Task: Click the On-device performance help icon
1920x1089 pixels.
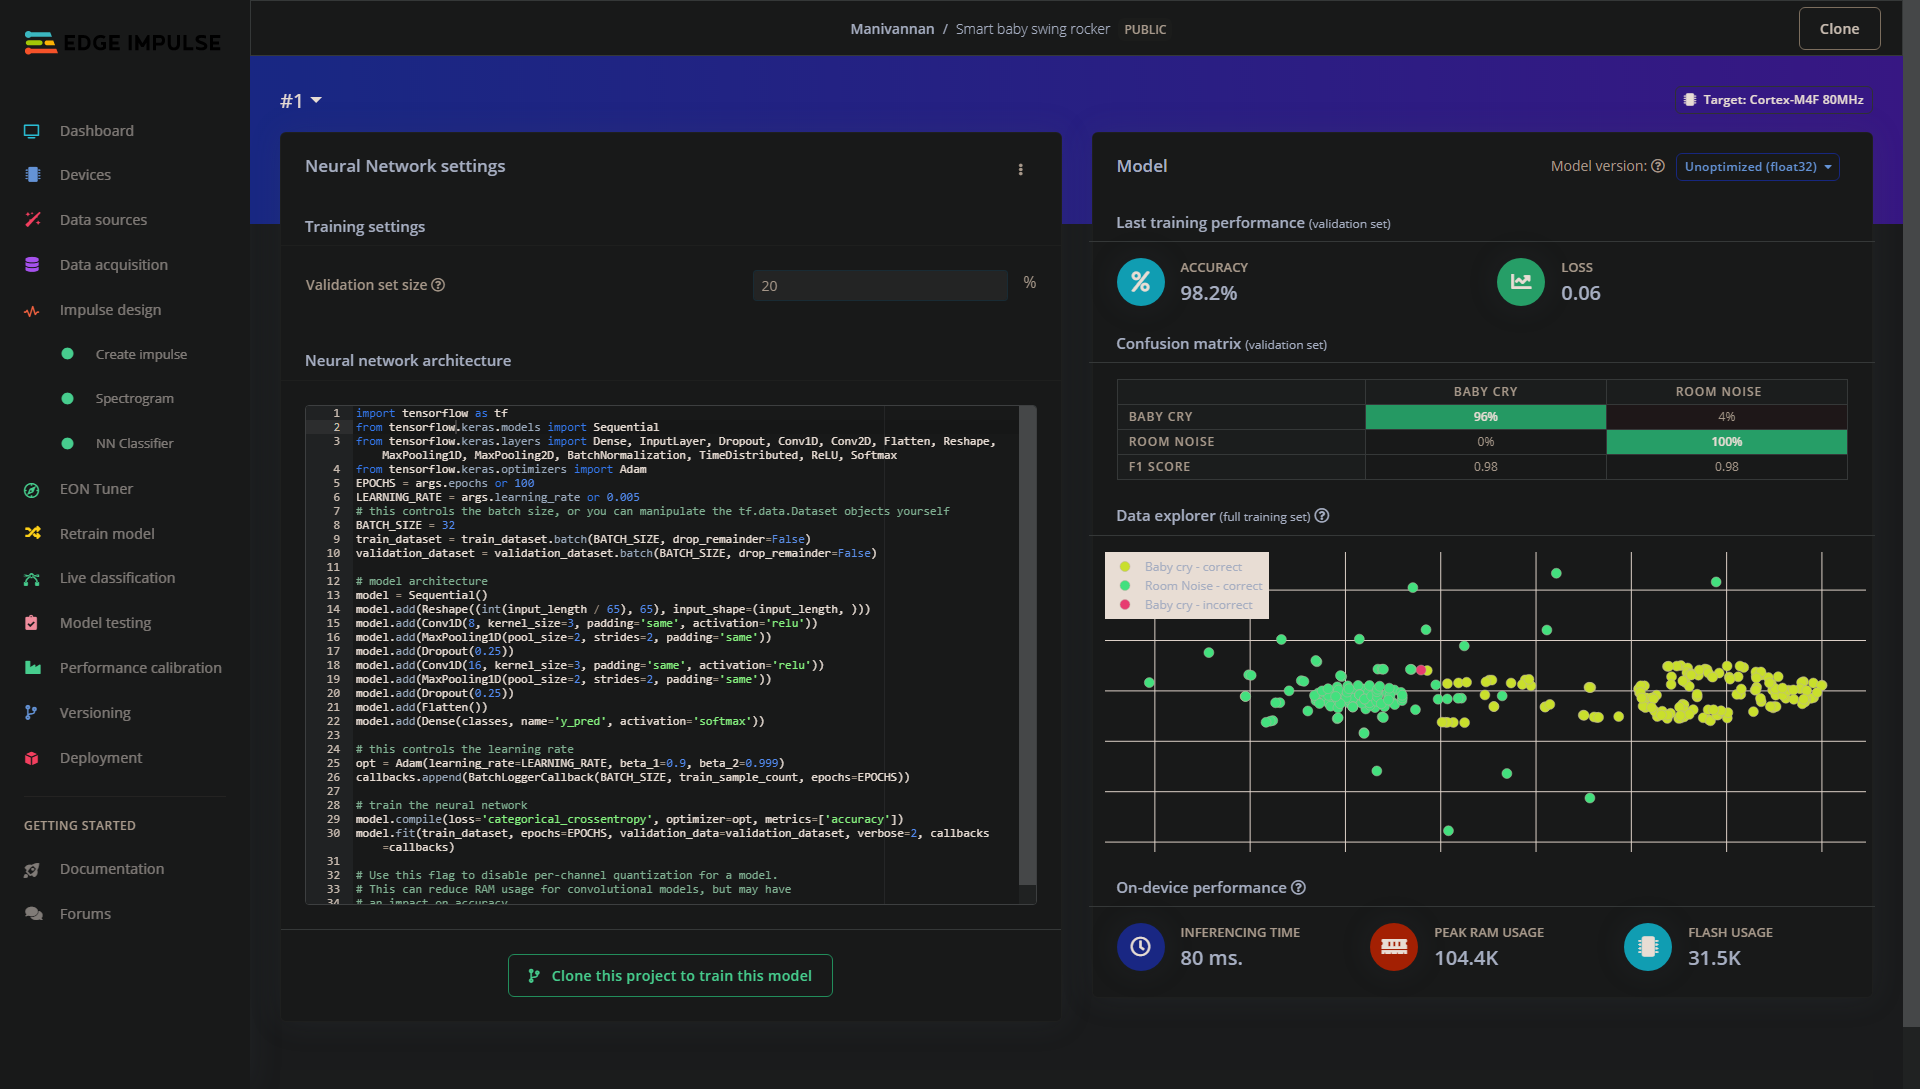Action: point(1298,888)
